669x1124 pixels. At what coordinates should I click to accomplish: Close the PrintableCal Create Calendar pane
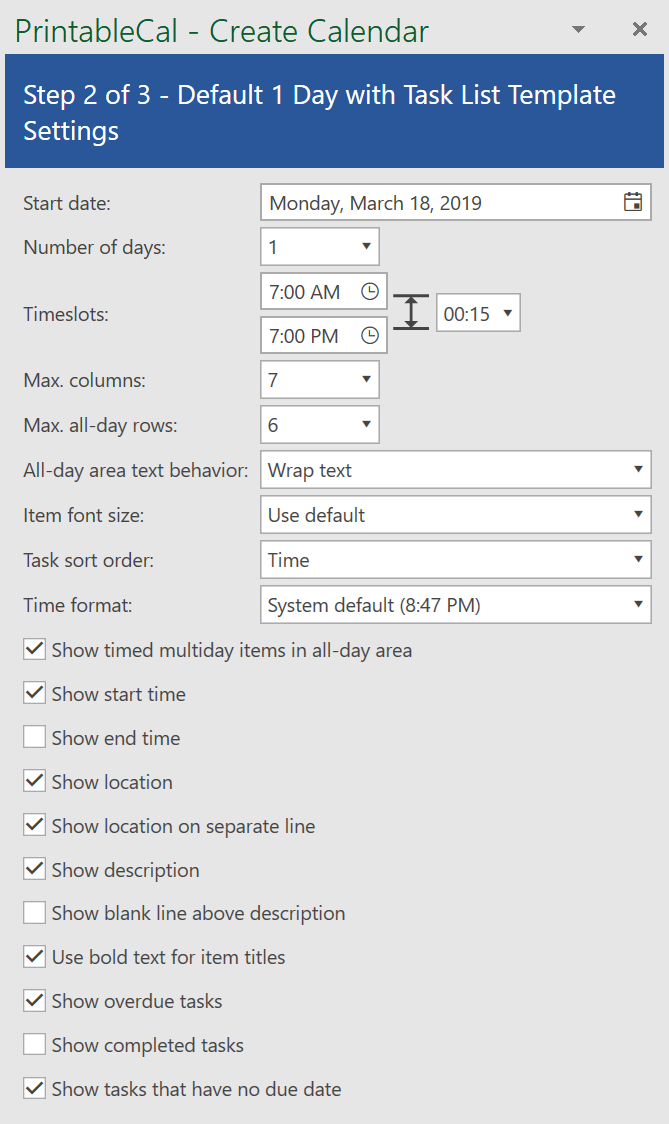(640, 29)
